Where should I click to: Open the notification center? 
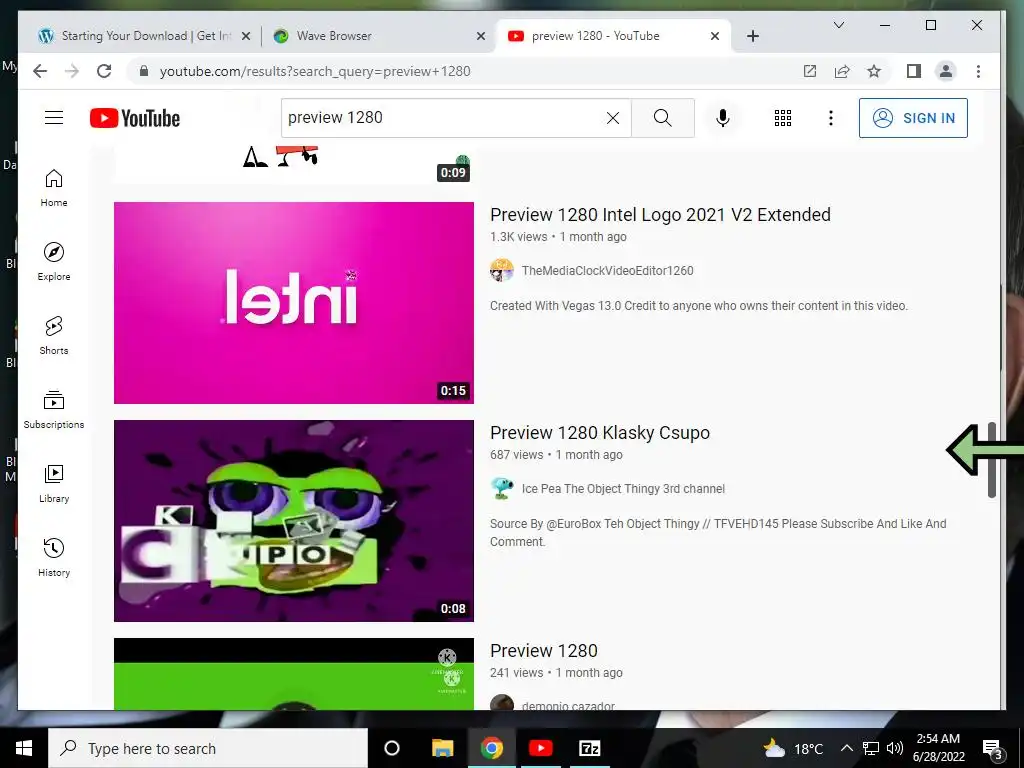click(993, 748)
